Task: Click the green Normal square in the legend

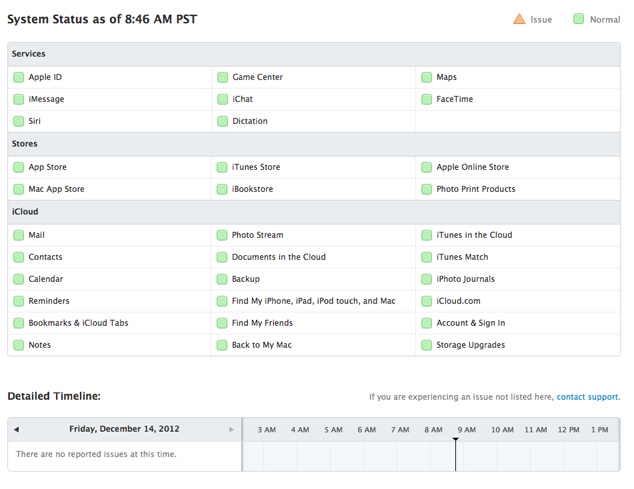Action: (579, 19)
